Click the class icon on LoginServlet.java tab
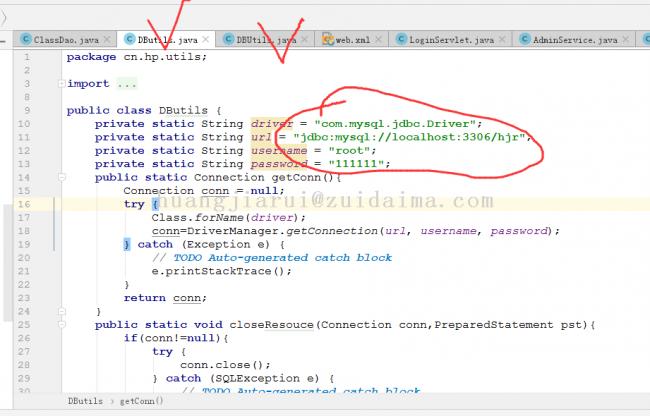 (401, 39)
